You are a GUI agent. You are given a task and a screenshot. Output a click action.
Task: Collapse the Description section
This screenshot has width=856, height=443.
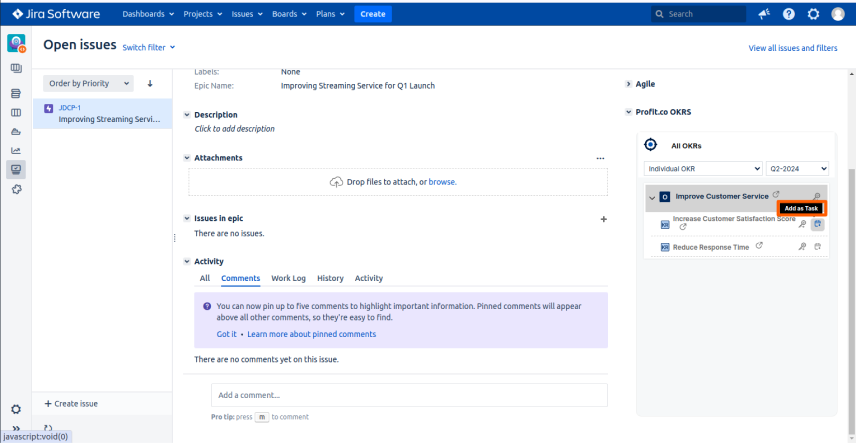coord(187,115)
